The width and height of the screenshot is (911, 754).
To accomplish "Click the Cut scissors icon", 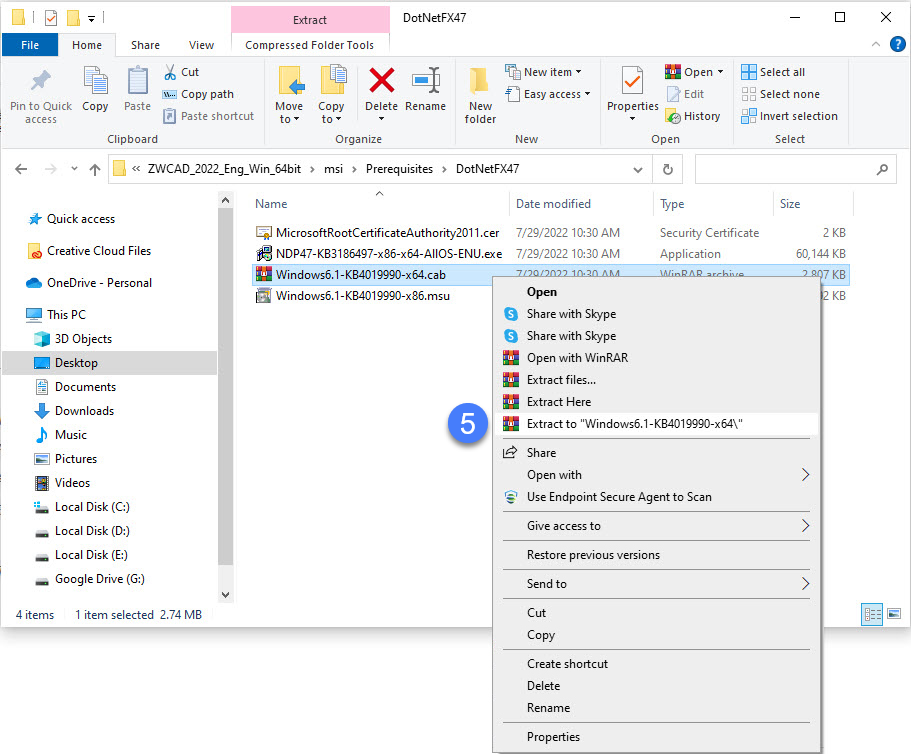I will pos(170,72).
